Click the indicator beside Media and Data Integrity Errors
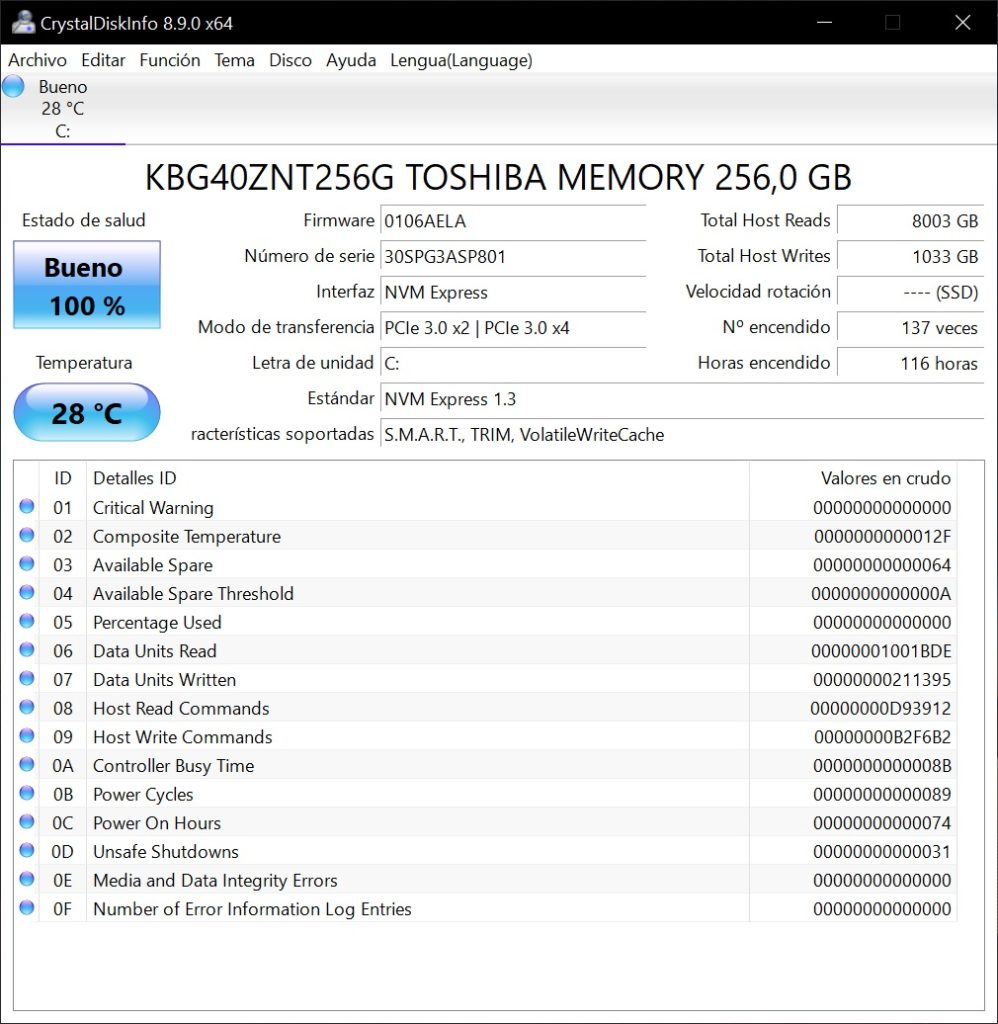This screenshot has height=1024, width=998. click(x=27, y=880)
